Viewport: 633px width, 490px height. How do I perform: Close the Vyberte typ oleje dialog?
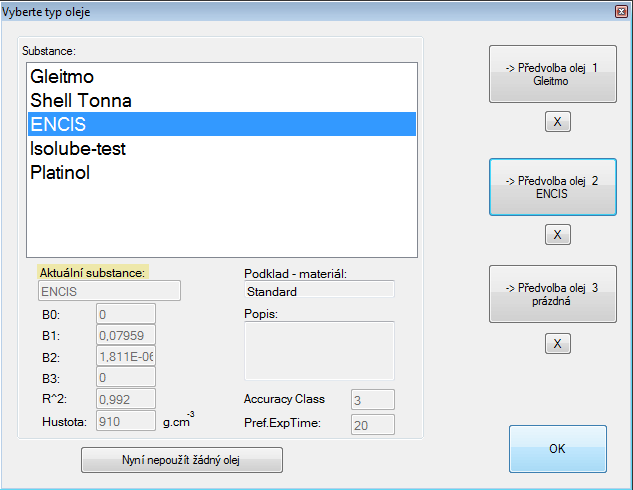(x=621, y=12)
